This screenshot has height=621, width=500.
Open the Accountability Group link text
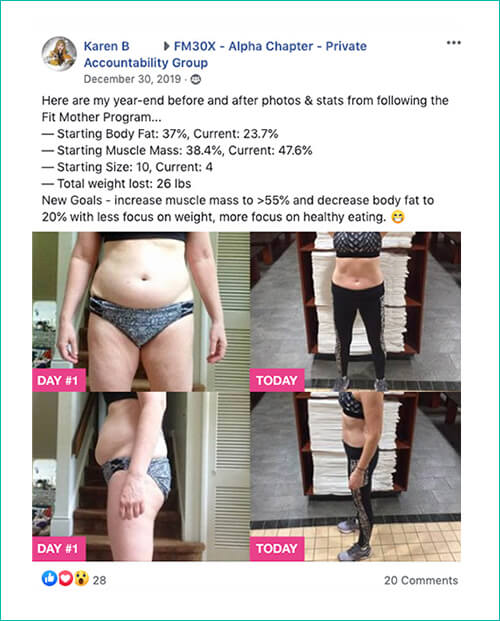146,63
